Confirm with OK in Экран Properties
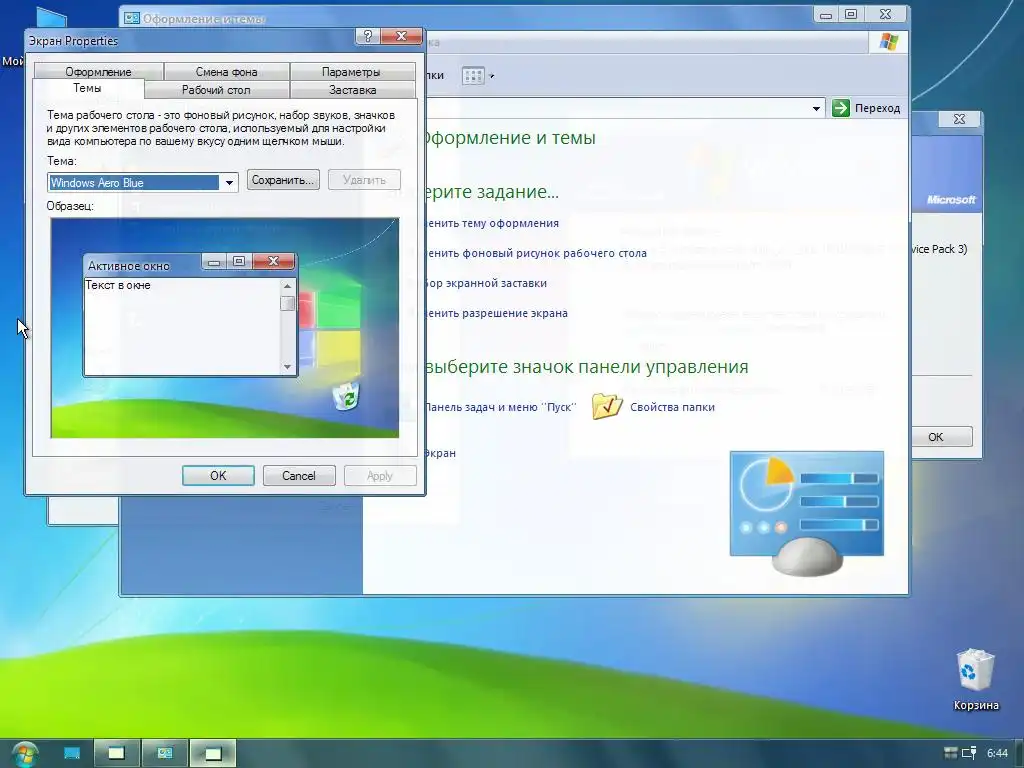The width and height of the screenshot is (1024, 768). [x=218, y=475]
